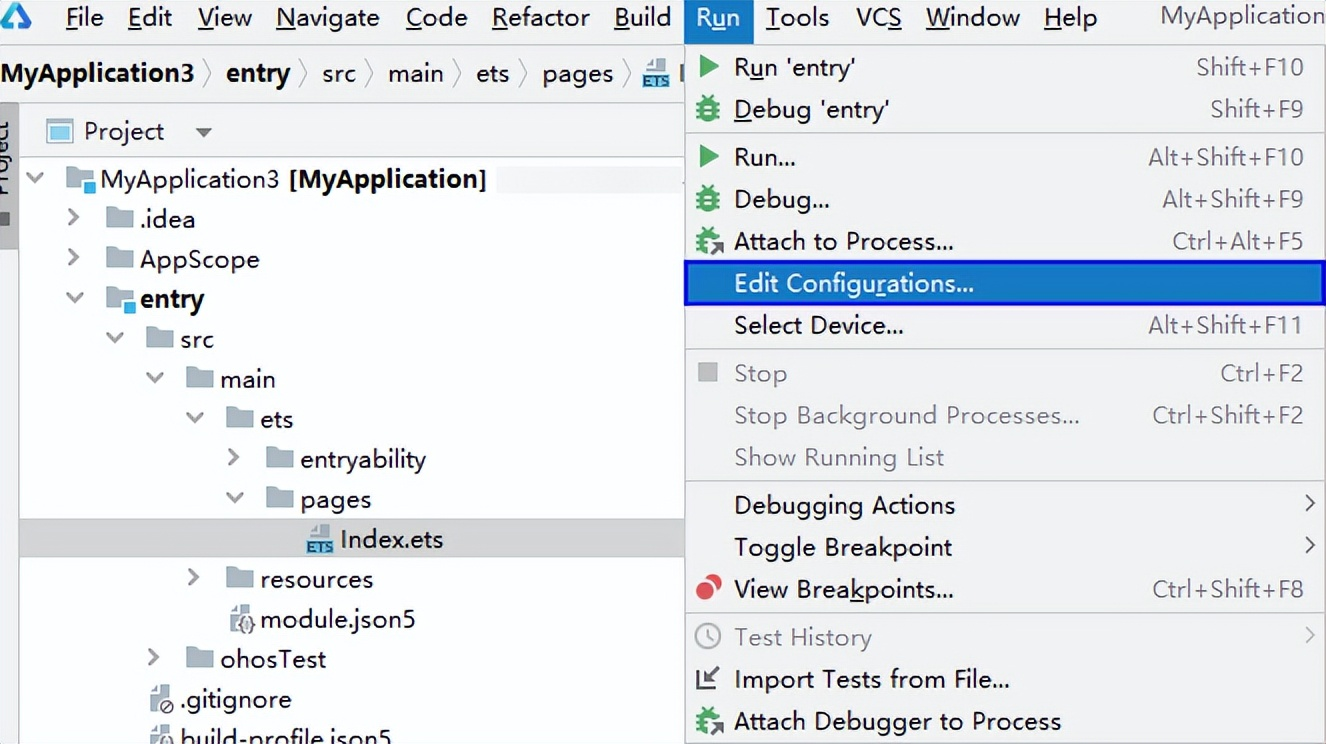Open the Code menu
1326x744 pixels.
point(437,17)
